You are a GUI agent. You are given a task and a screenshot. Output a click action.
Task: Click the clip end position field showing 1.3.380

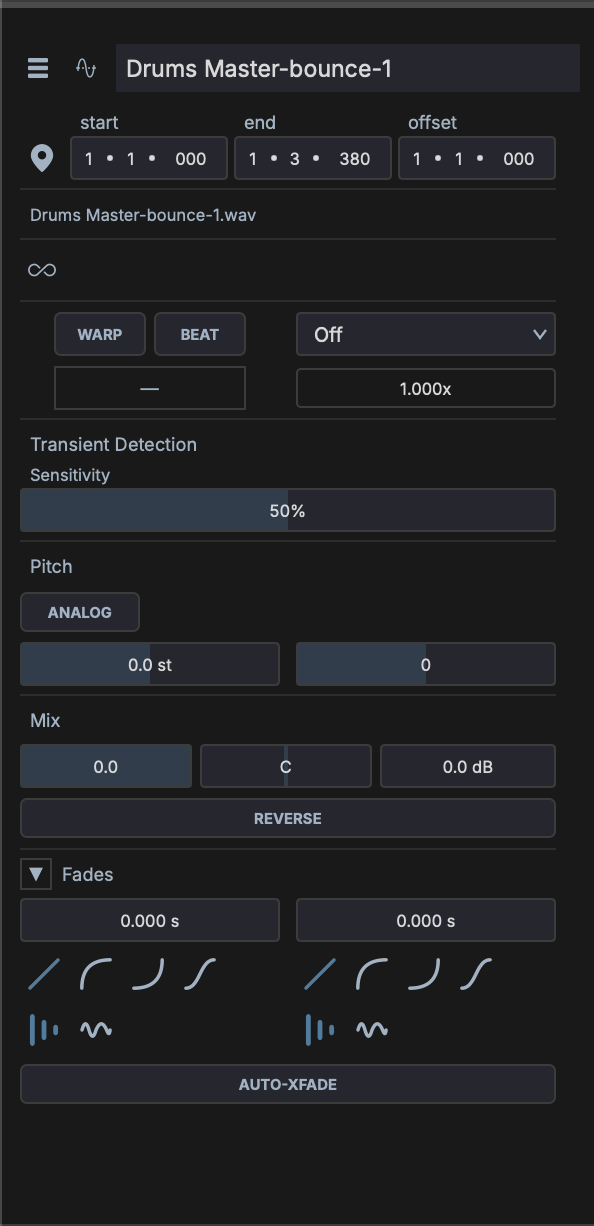click(312, 158)
